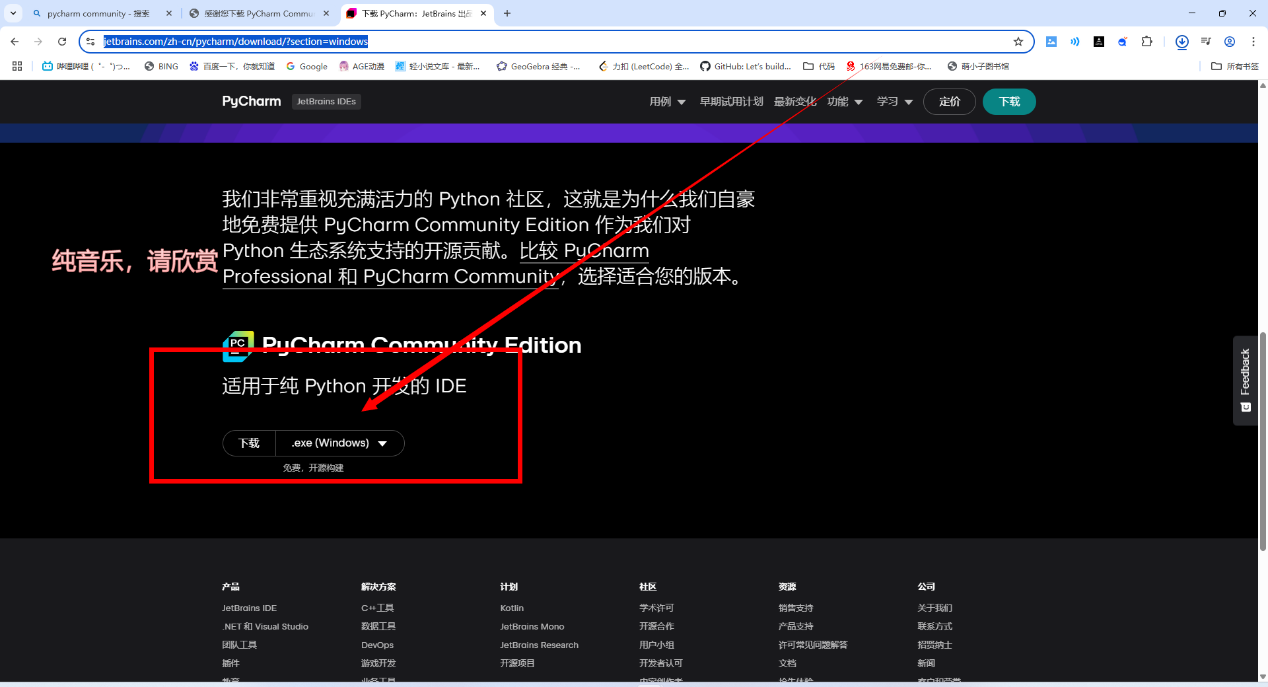
Task: View site information icon in address bar
Action: point(91,41)
